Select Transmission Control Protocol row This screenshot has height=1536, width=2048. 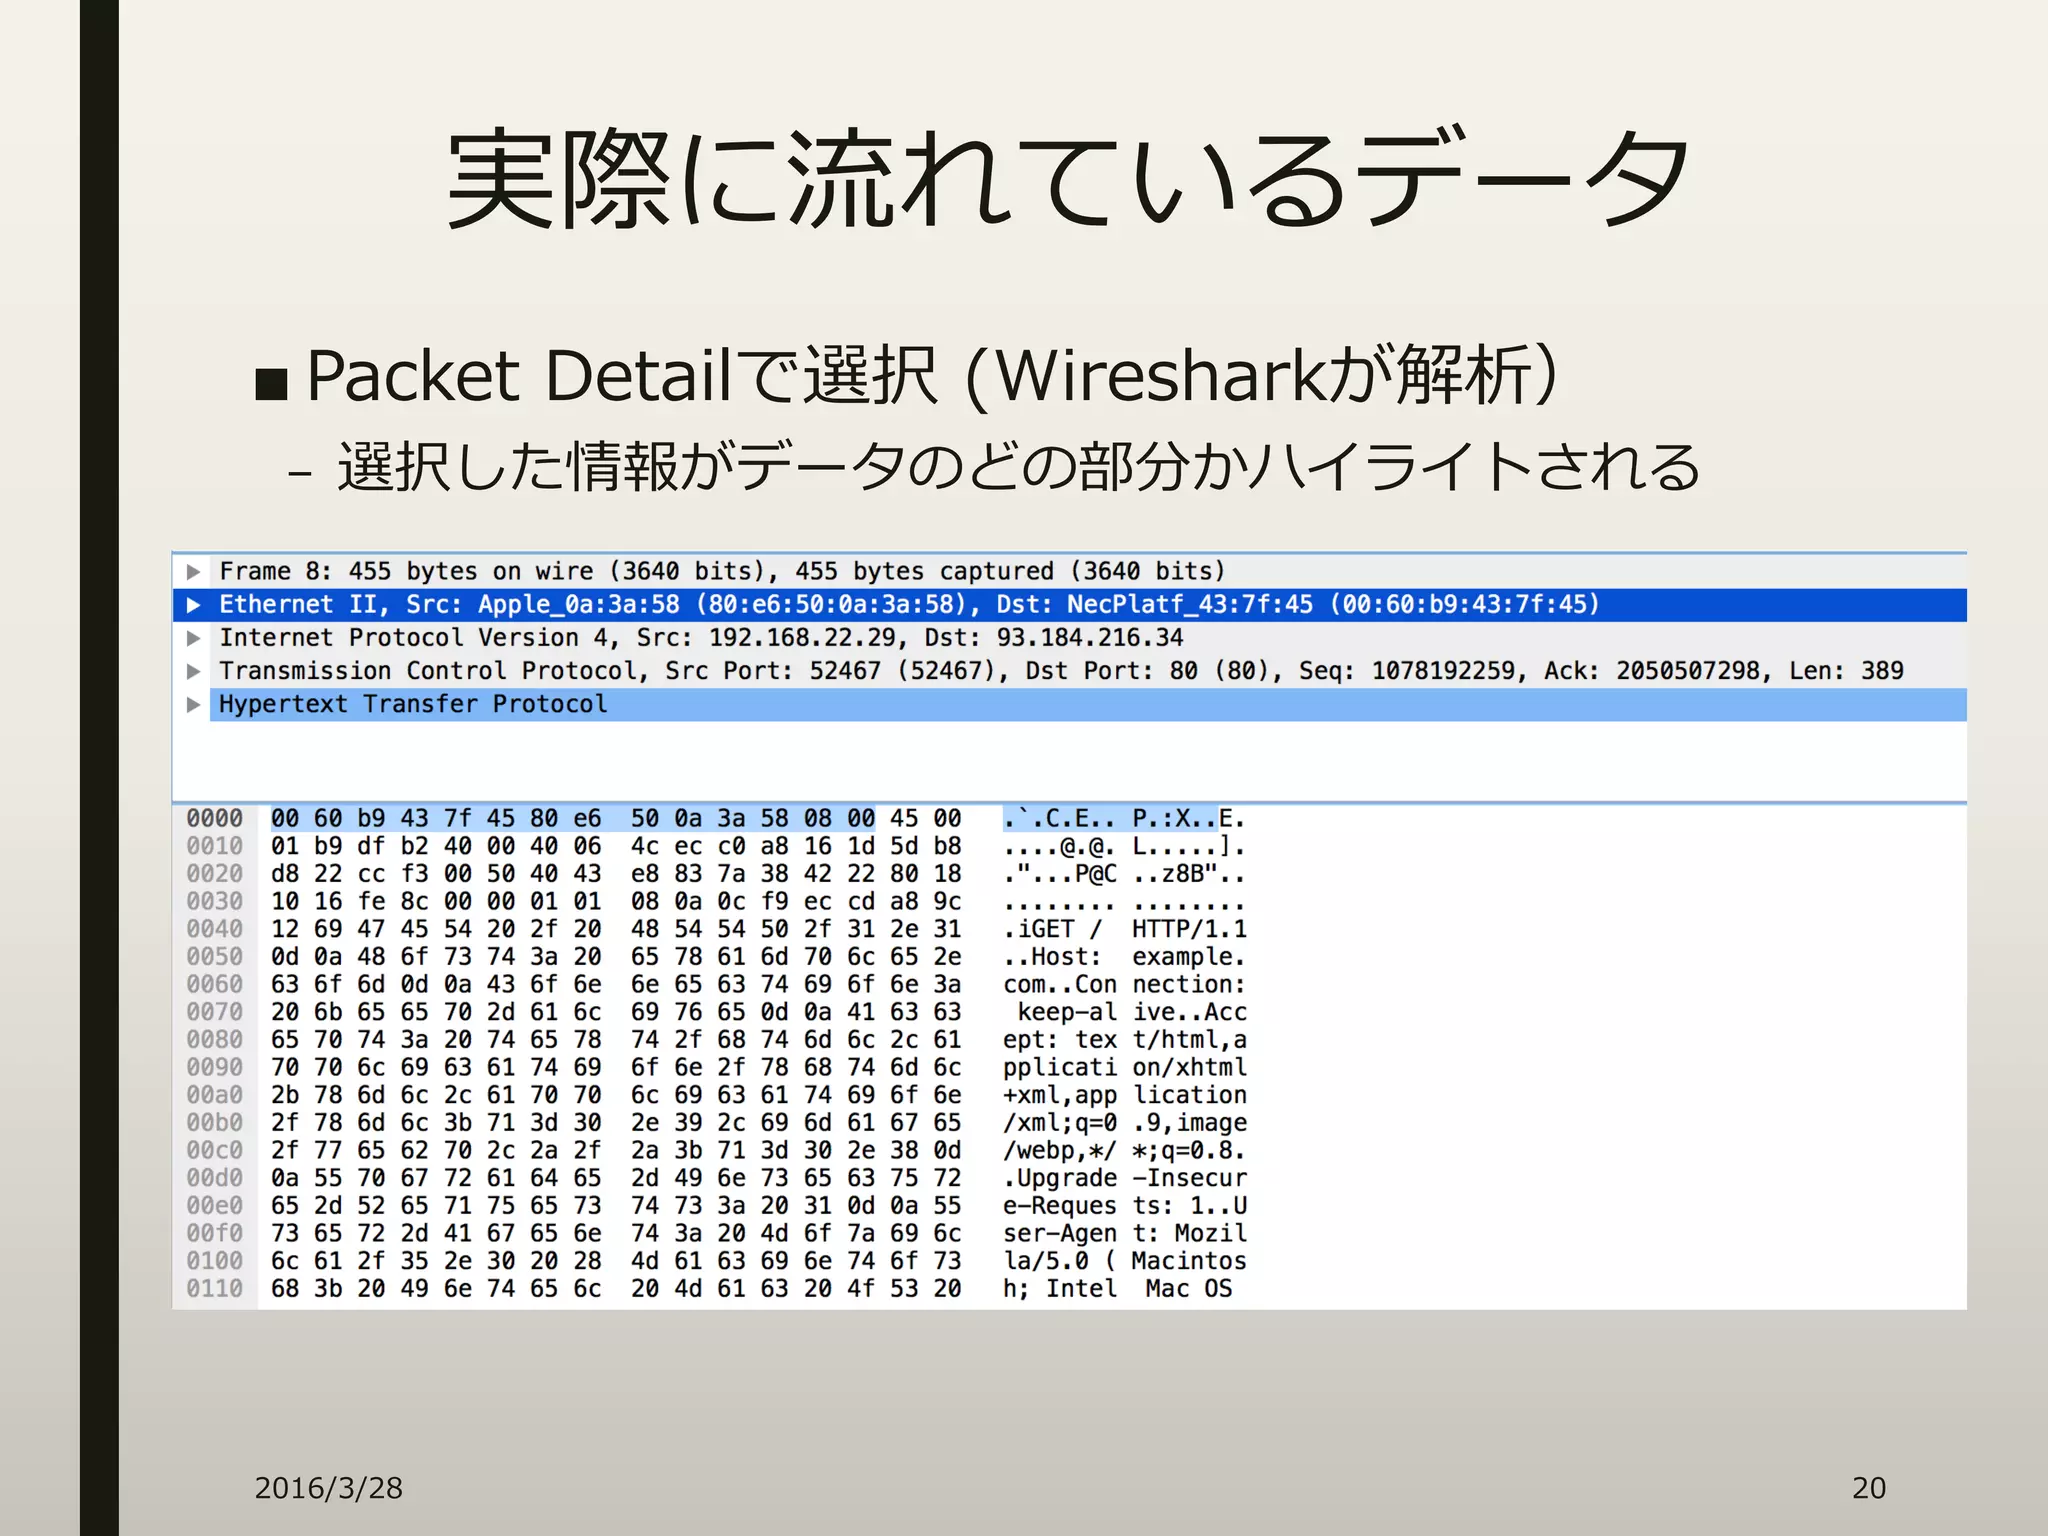[x=1069, y=671]
